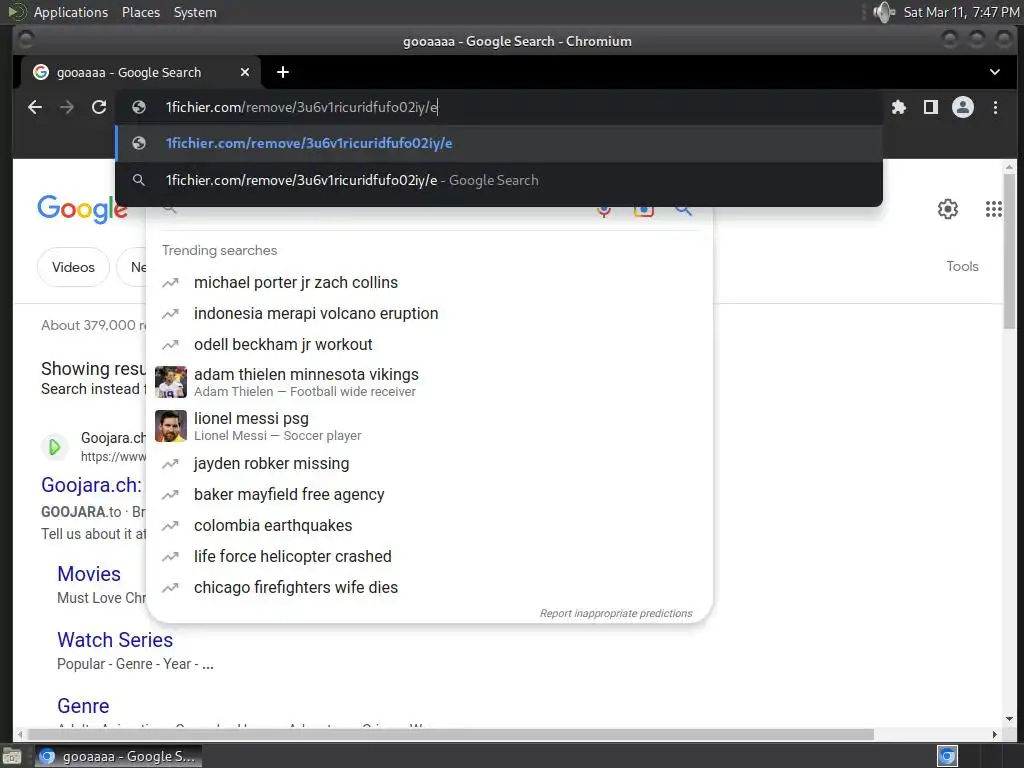Click the blue magnifier search button
Viewport: 1024px width, 768px height.
[683, 210]
